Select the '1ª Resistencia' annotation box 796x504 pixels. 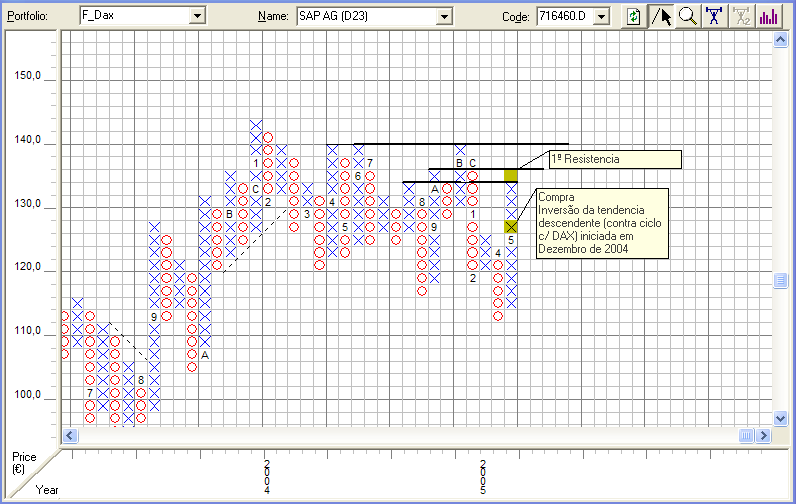(615, 160)
